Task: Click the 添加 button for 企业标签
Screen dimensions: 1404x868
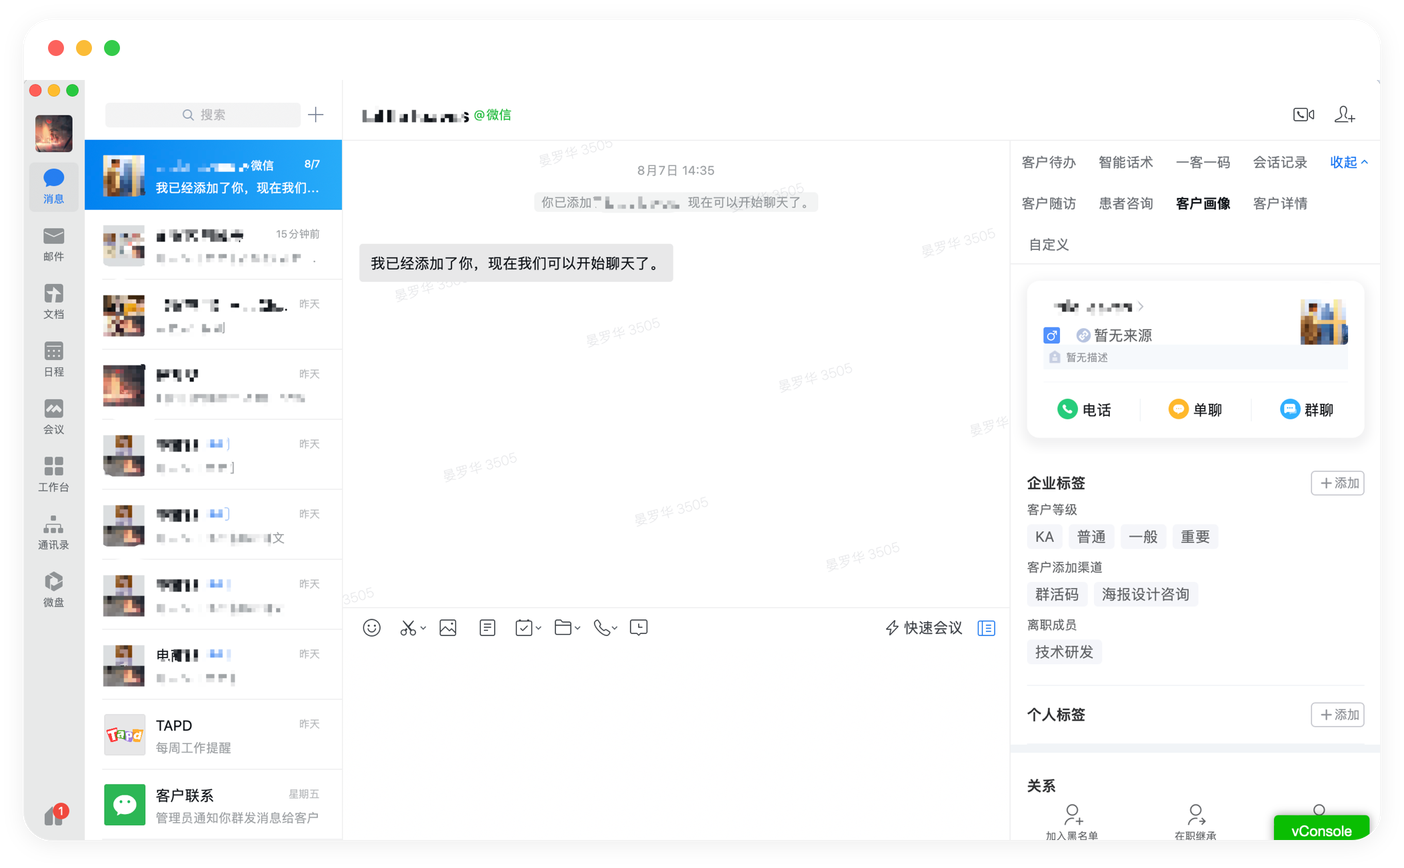Action: [1337, 483]
